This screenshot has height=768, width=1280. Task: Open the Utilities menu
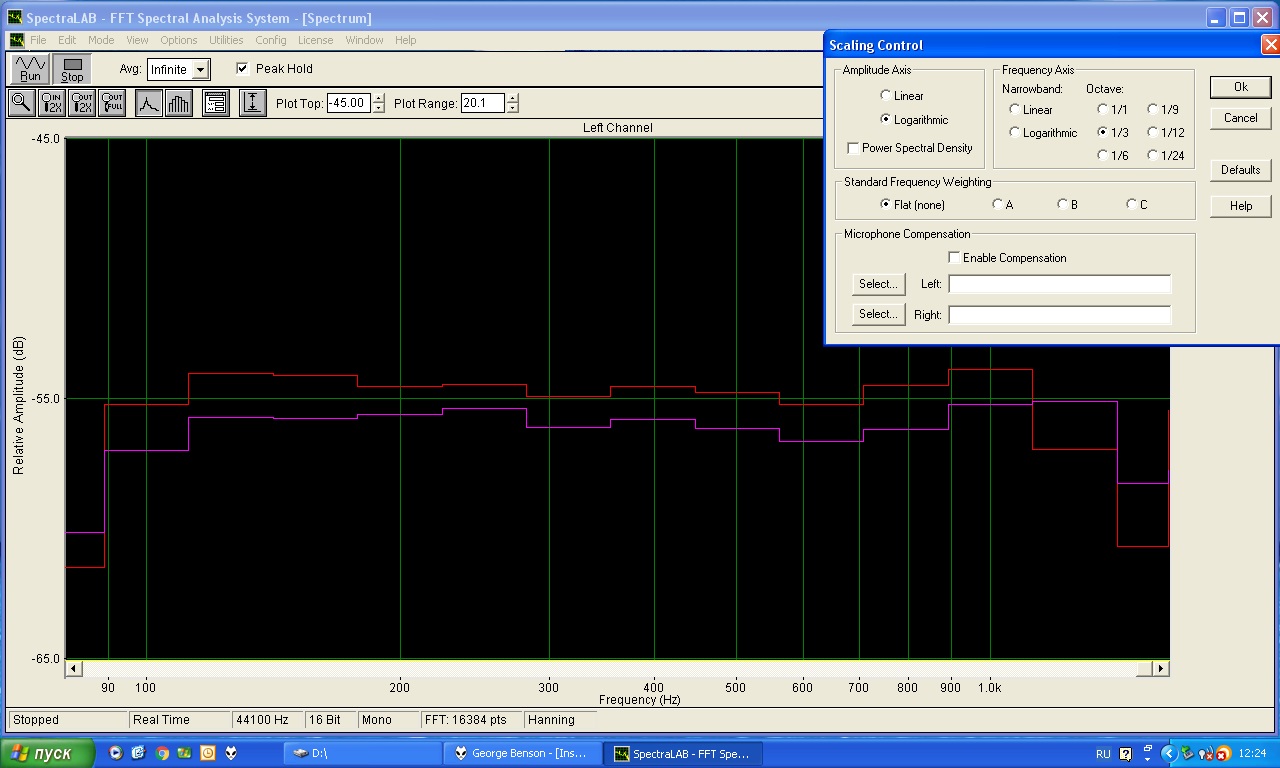click(x=226, y=40)
